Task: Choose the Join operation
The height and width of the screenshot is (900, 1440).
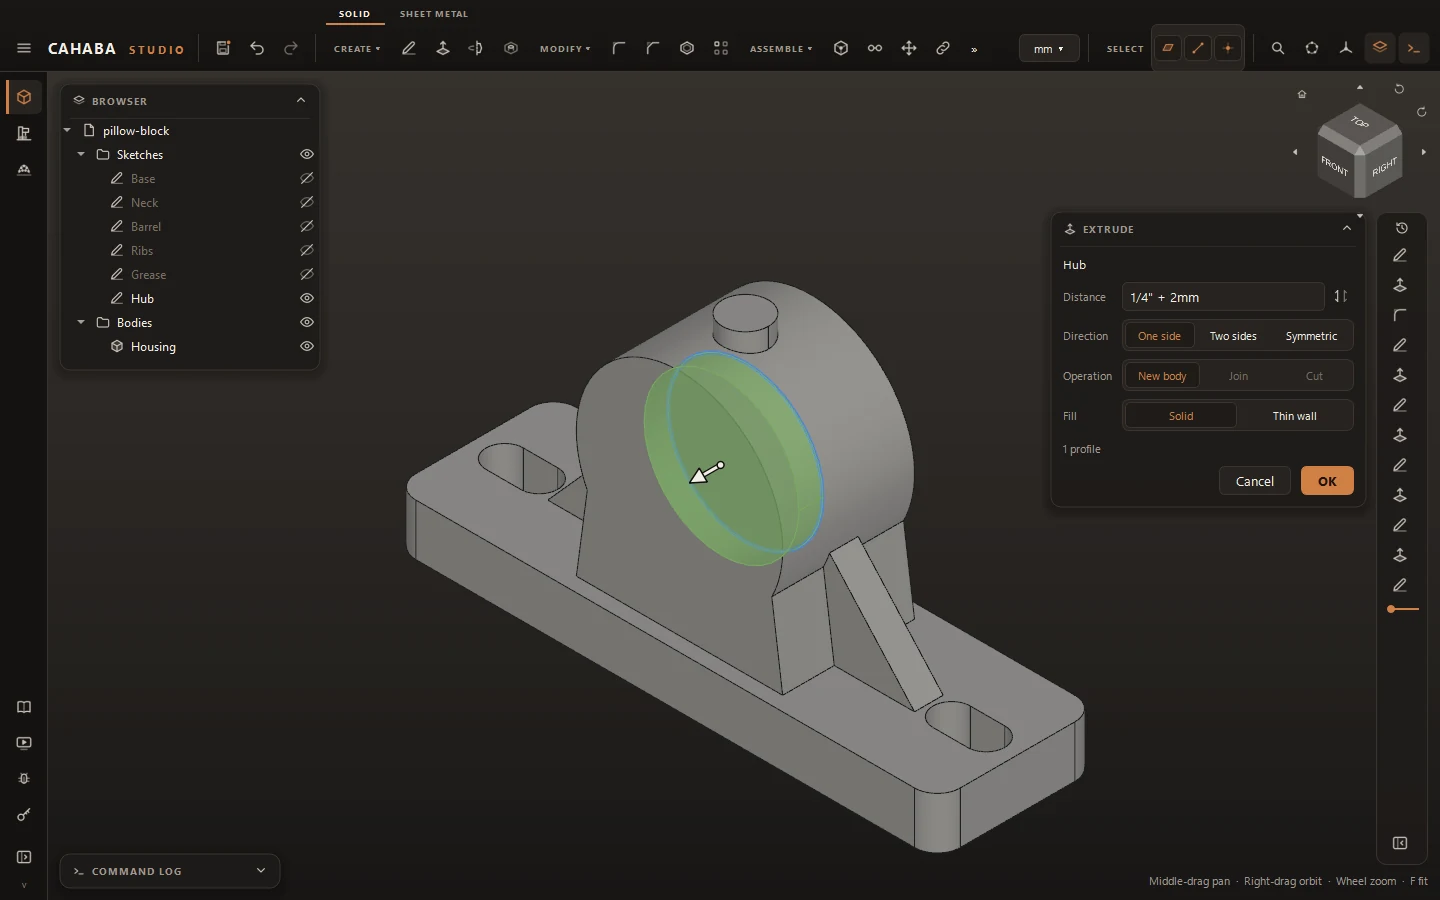Action: coord(1238,376)
